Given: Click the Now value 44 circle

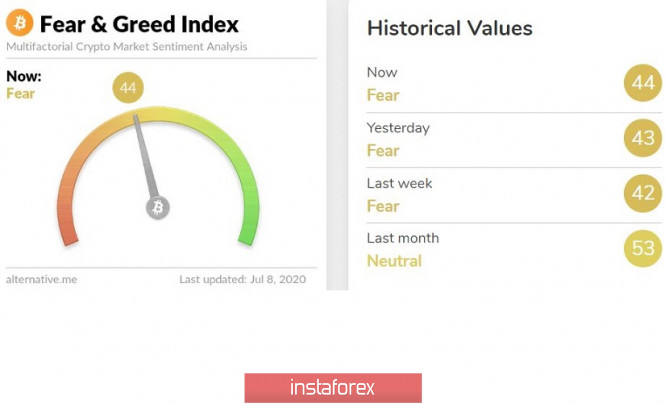Looking at the screenshot, I should coord(643,85).
